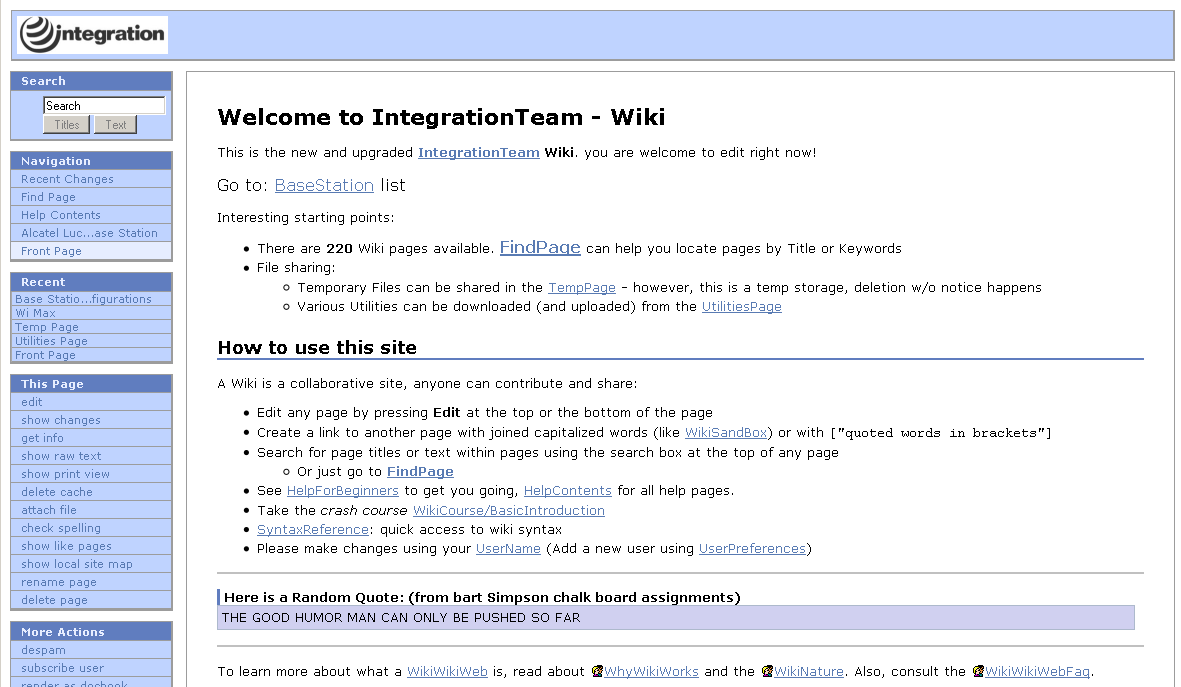Click the WikiWikiWebFaq interwiki icon
The height and width of the screenshot is (687, 1181).
[x=978, y=671]
